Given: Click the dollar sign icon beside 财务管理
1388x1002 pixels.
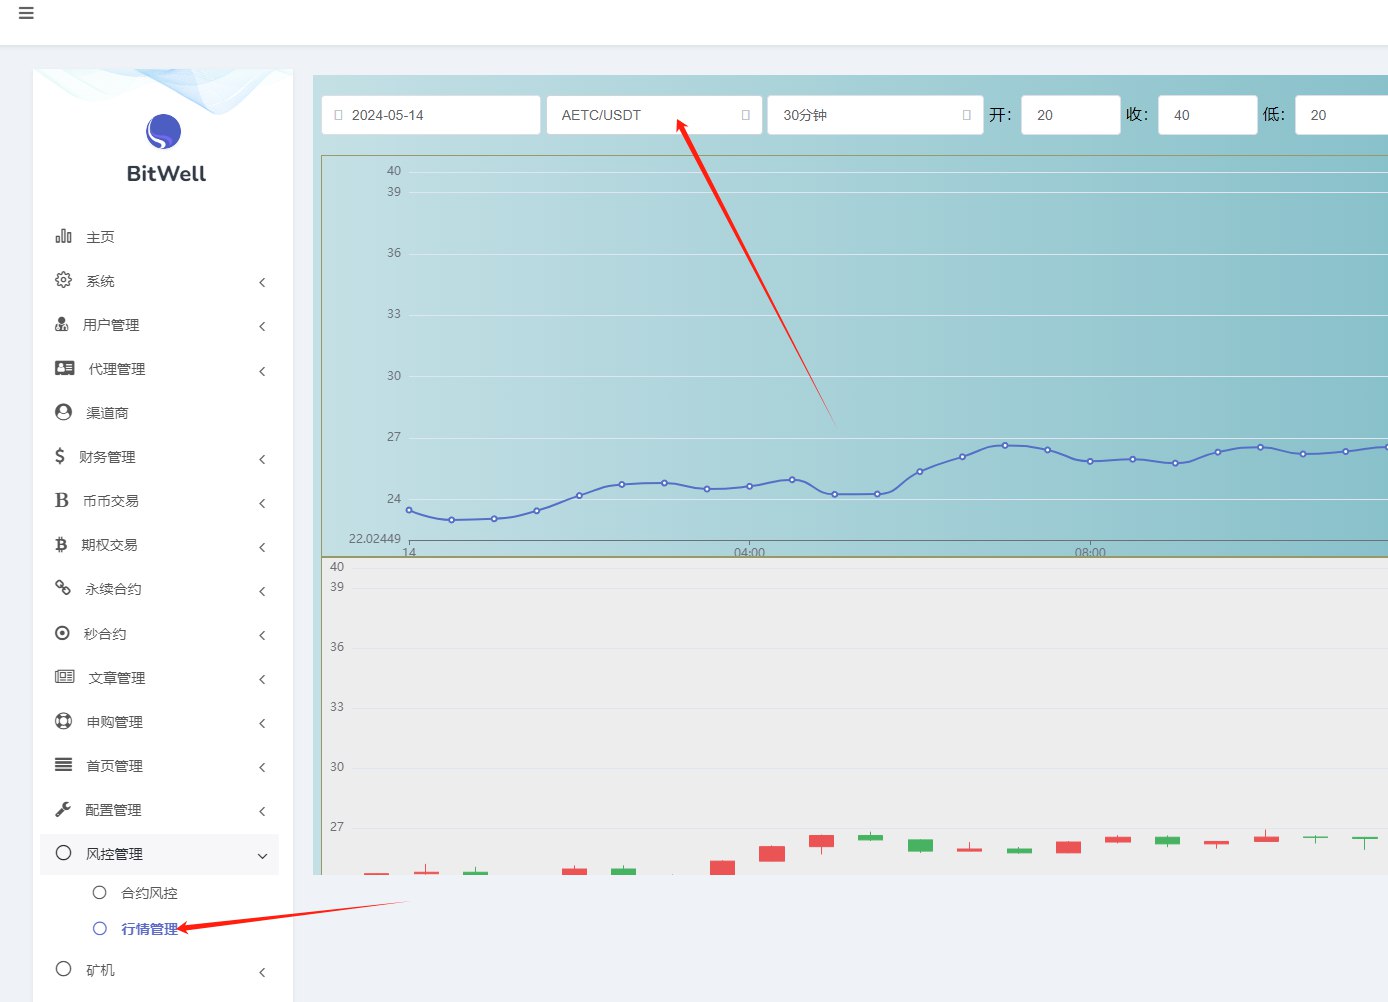Looking at the screenshot, I should (60, 456).
